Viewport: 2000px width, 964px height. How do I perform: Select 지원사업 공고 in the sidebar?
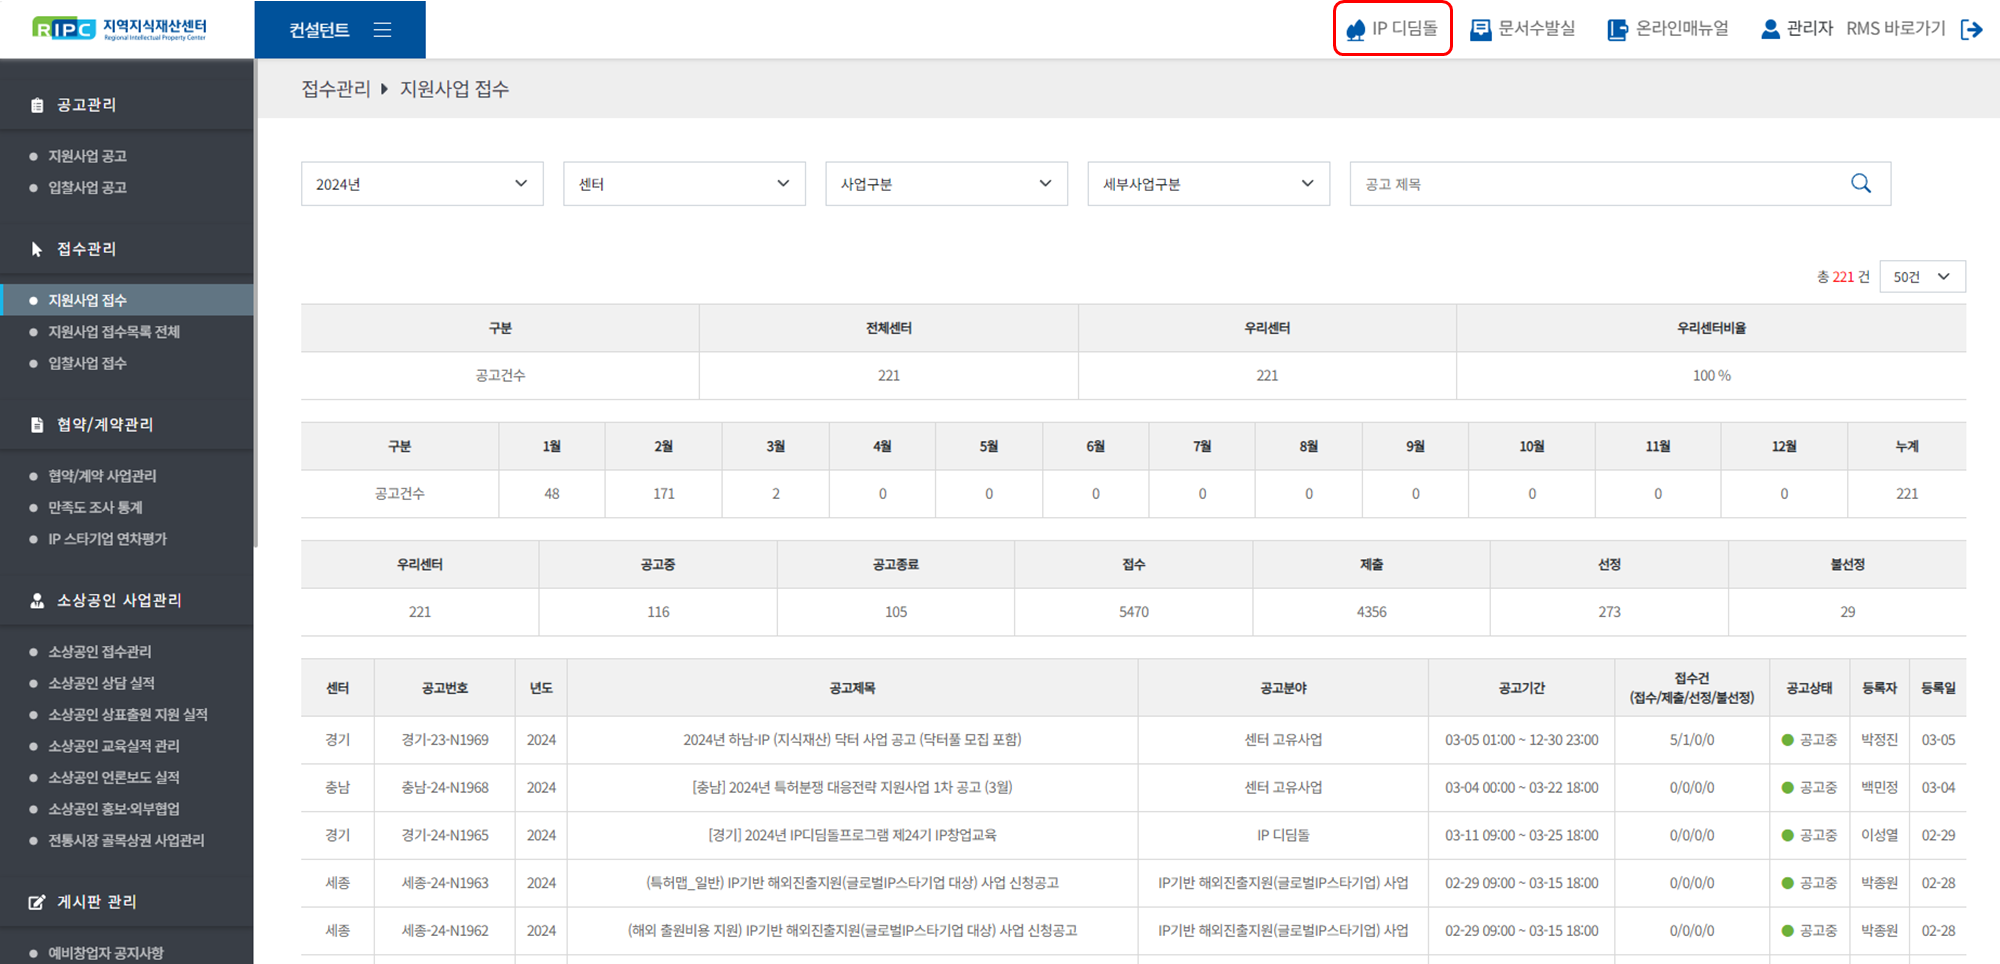tap(88, 156)
